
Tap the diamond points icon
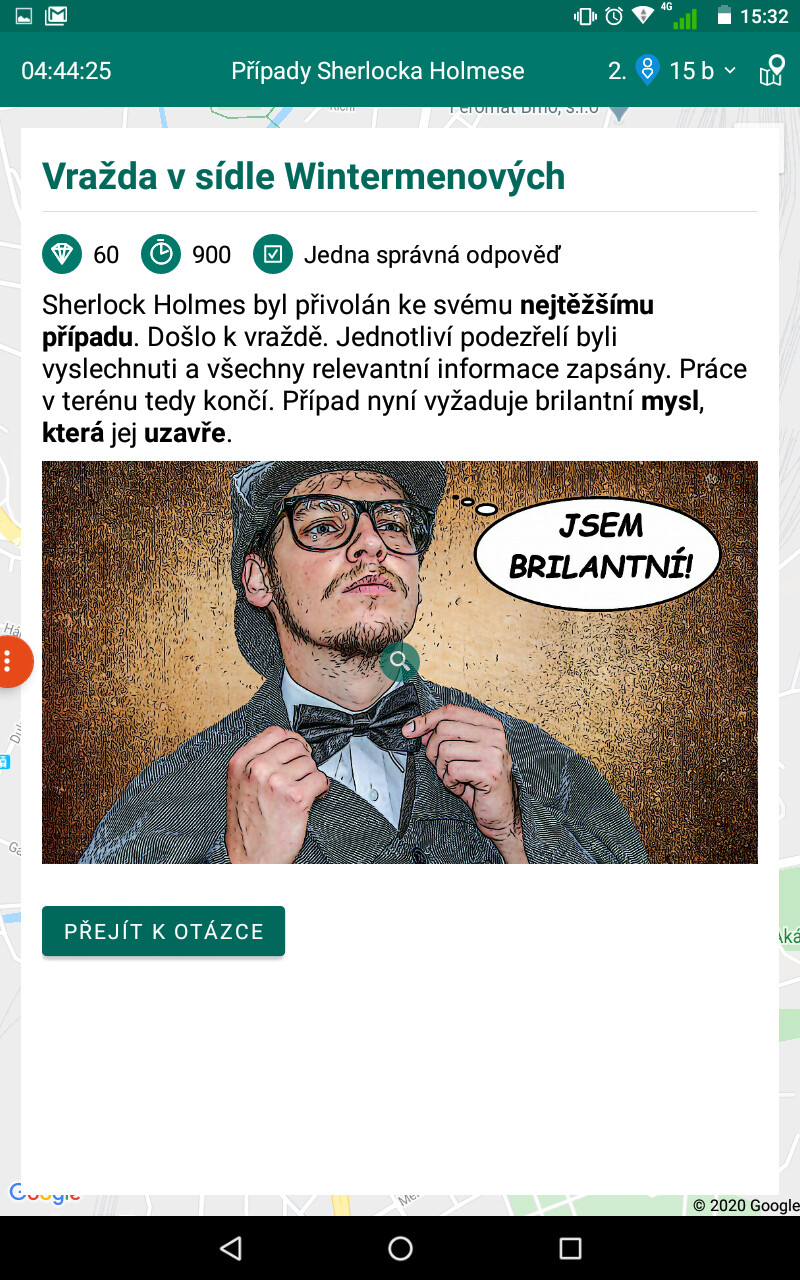[62, 254]
